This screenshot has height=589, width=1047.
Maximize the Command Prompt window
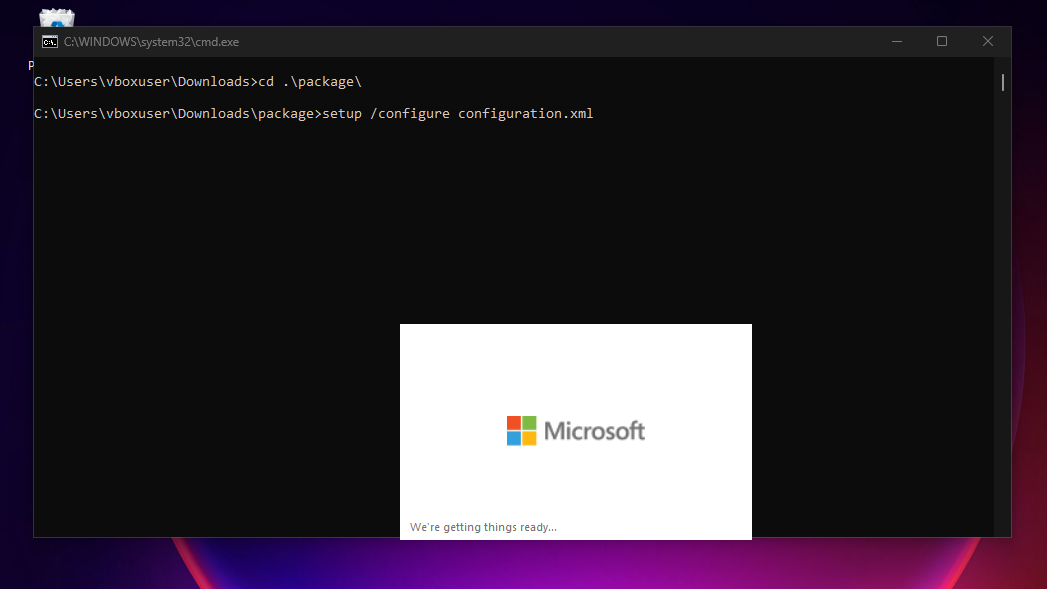[941, 42]
